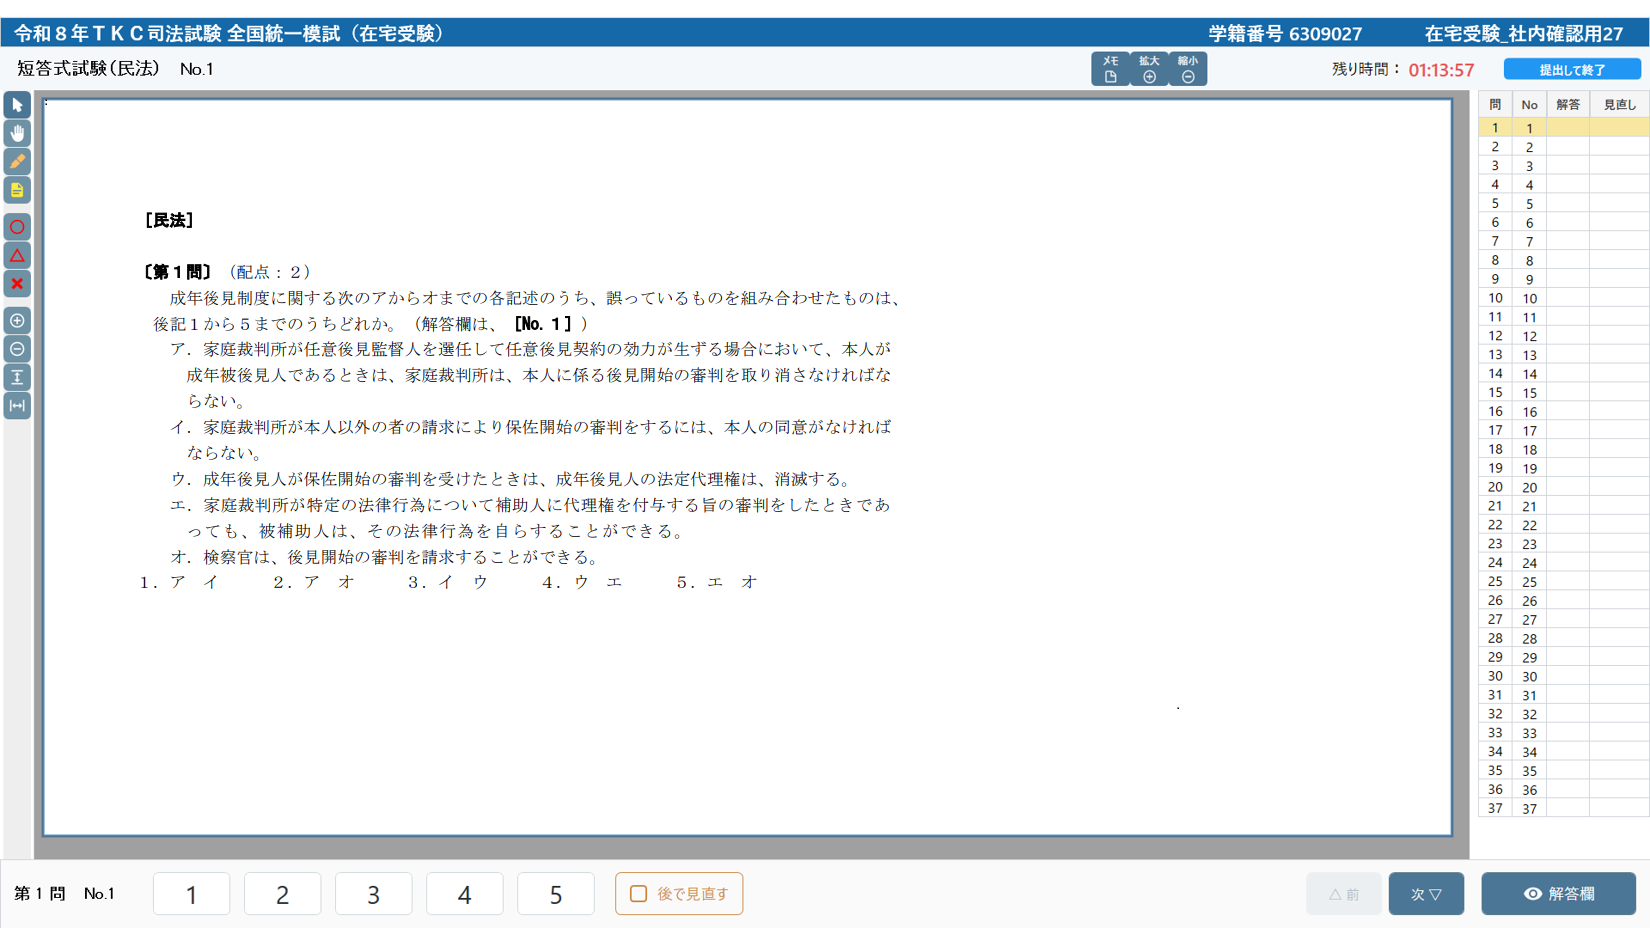Viewport: 1650px width, 928px height.
Task: Click the fit-to-width icon in sidebar
Action: 17,406
